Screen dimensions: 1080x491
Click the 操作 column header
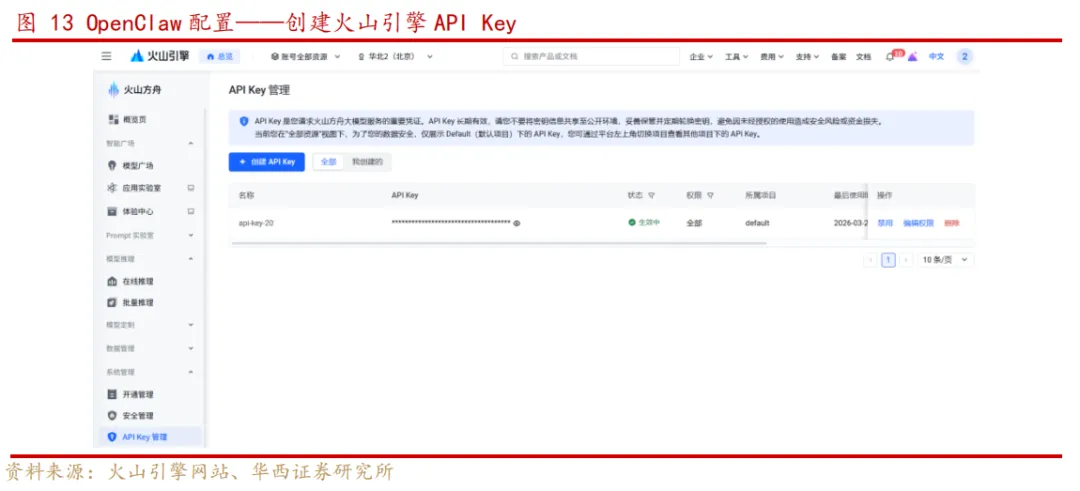[884, 196]
